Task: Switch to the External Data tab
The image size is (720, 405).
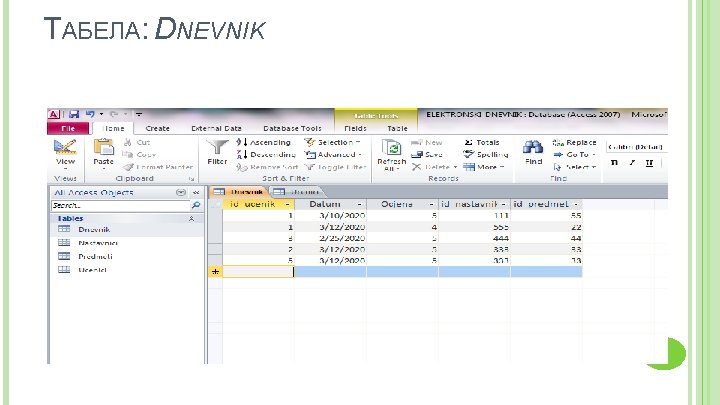Action: click(216, 128)
